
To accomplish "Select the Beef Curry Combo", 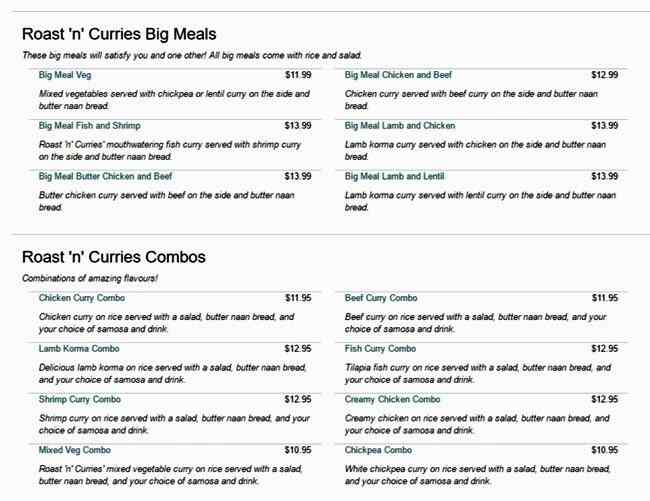I will point(381,298).
